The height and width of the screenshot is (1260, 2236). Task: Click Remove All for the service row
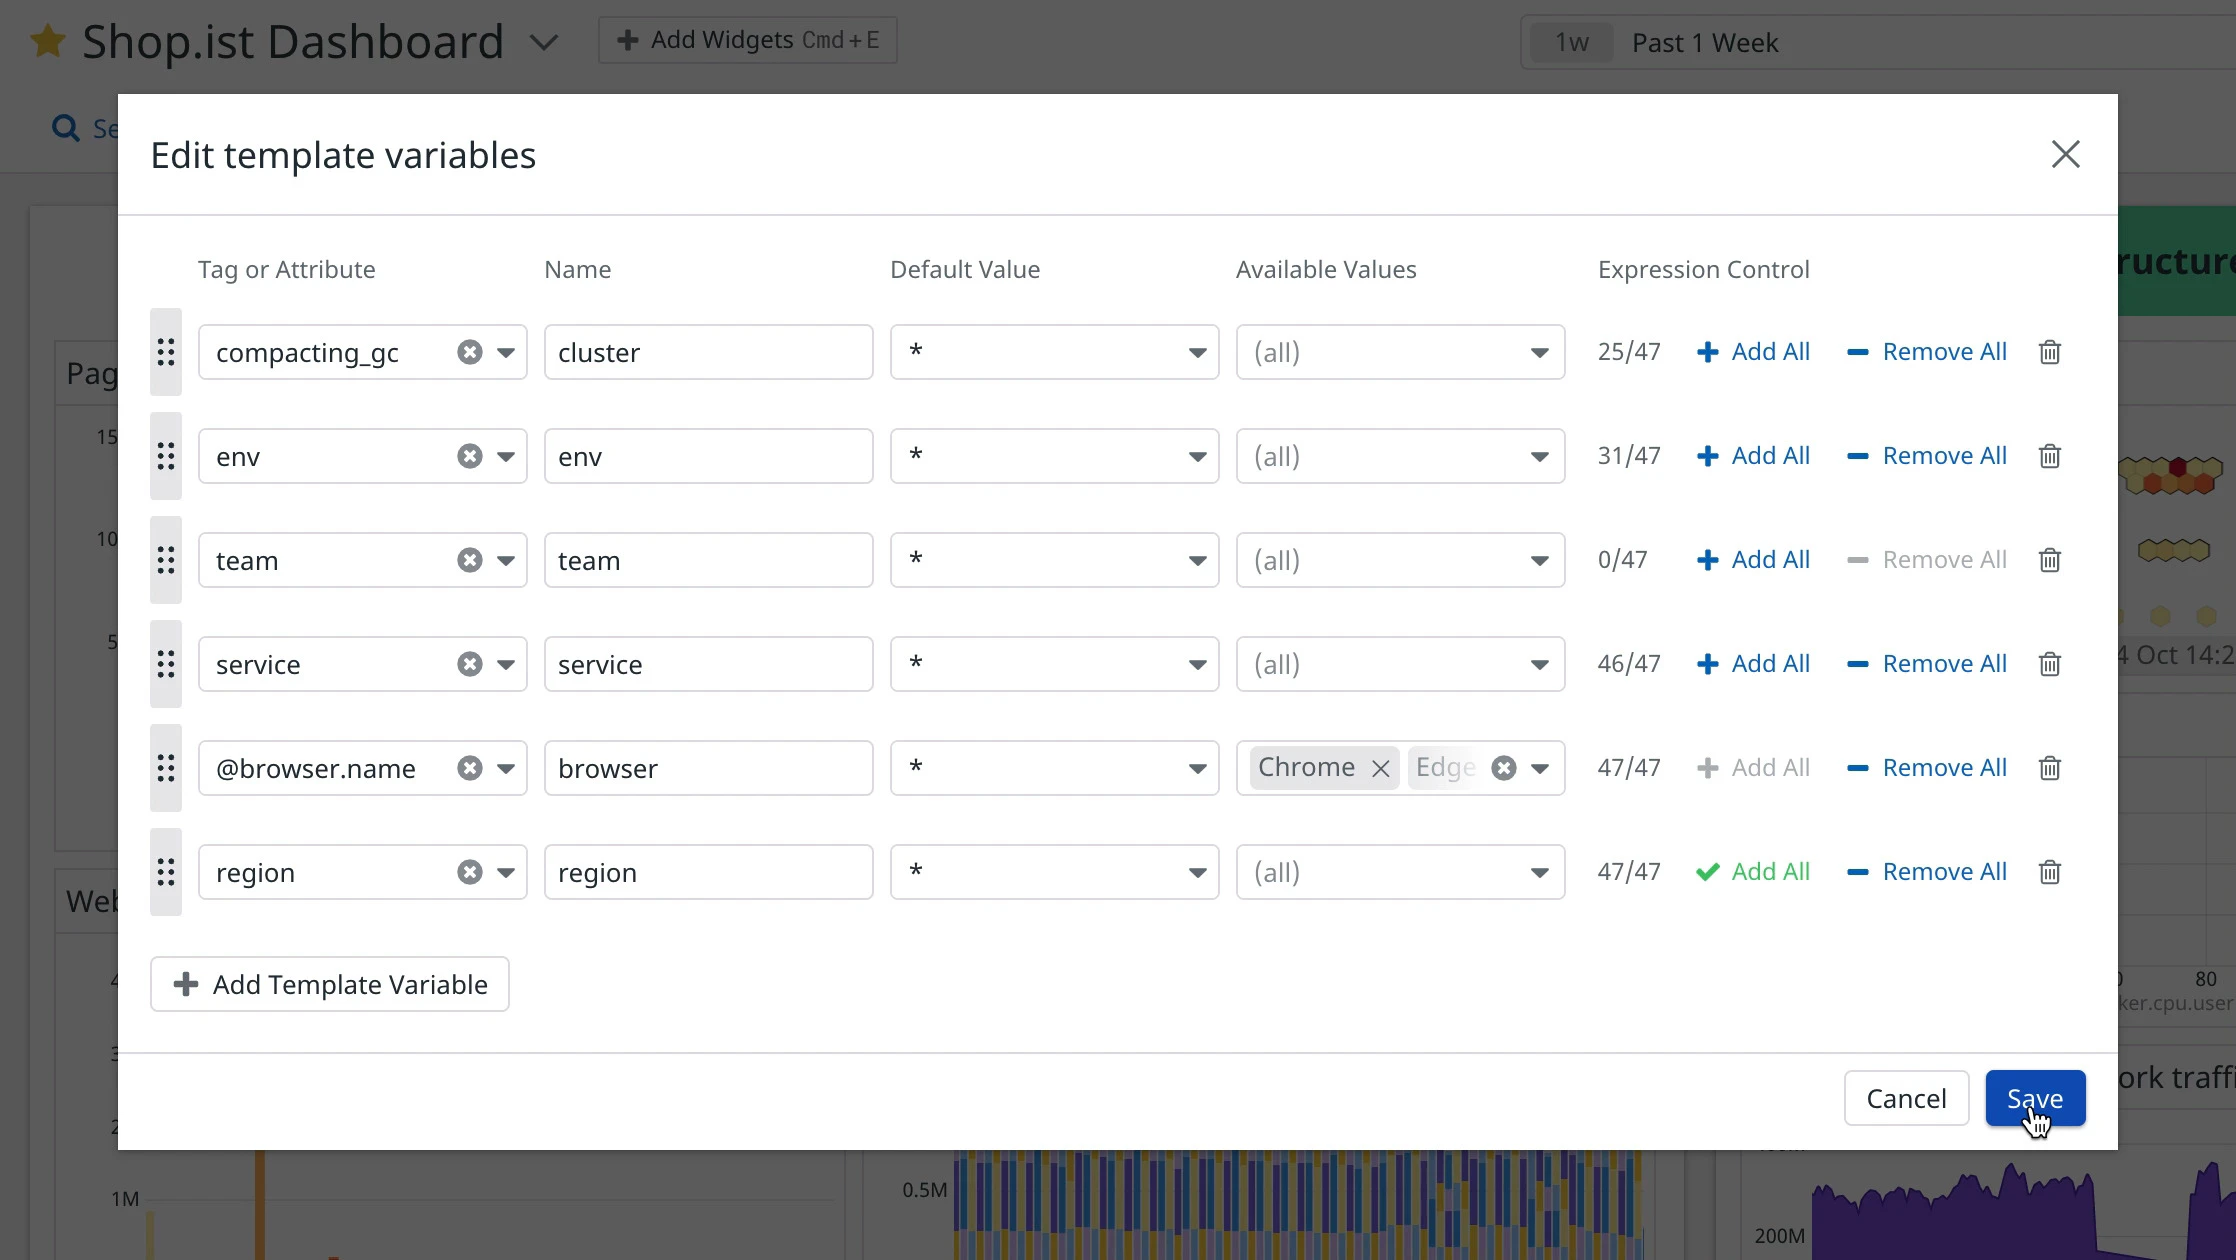click(1926, 664)
